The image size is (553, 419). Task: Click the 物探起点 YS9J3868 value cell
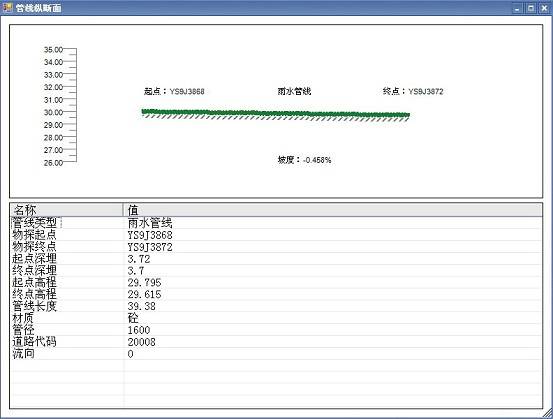333,235
